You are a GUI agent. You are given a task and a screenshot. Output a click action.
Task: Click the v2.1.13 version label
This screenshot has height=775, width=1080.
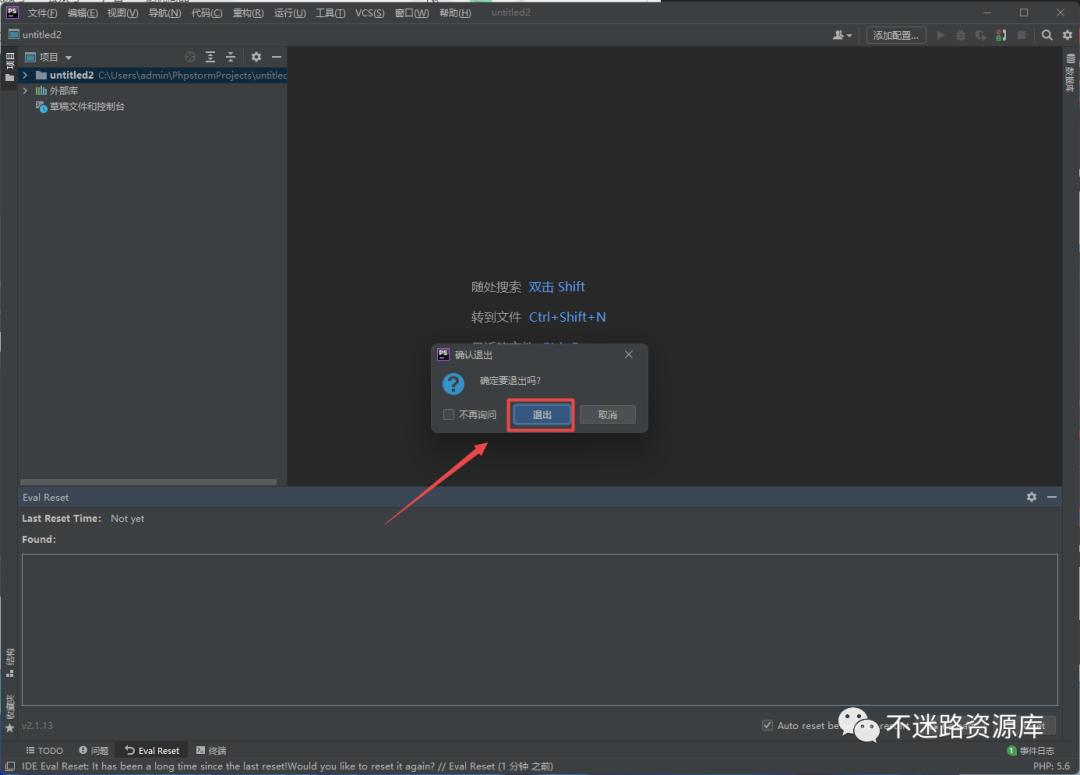(x=37, y=725)
